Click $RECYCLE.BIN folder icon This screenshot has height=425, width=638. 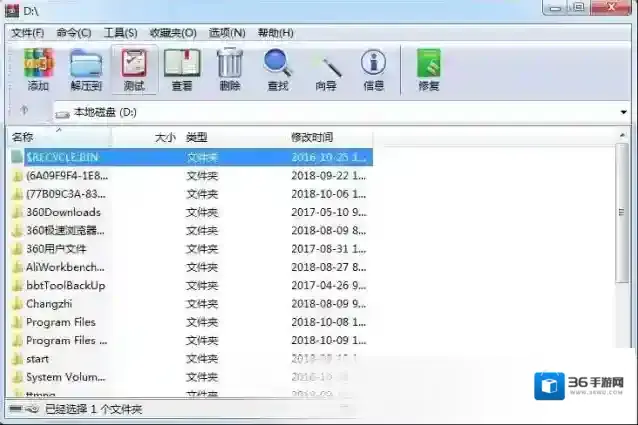click(x=17, y=157)
